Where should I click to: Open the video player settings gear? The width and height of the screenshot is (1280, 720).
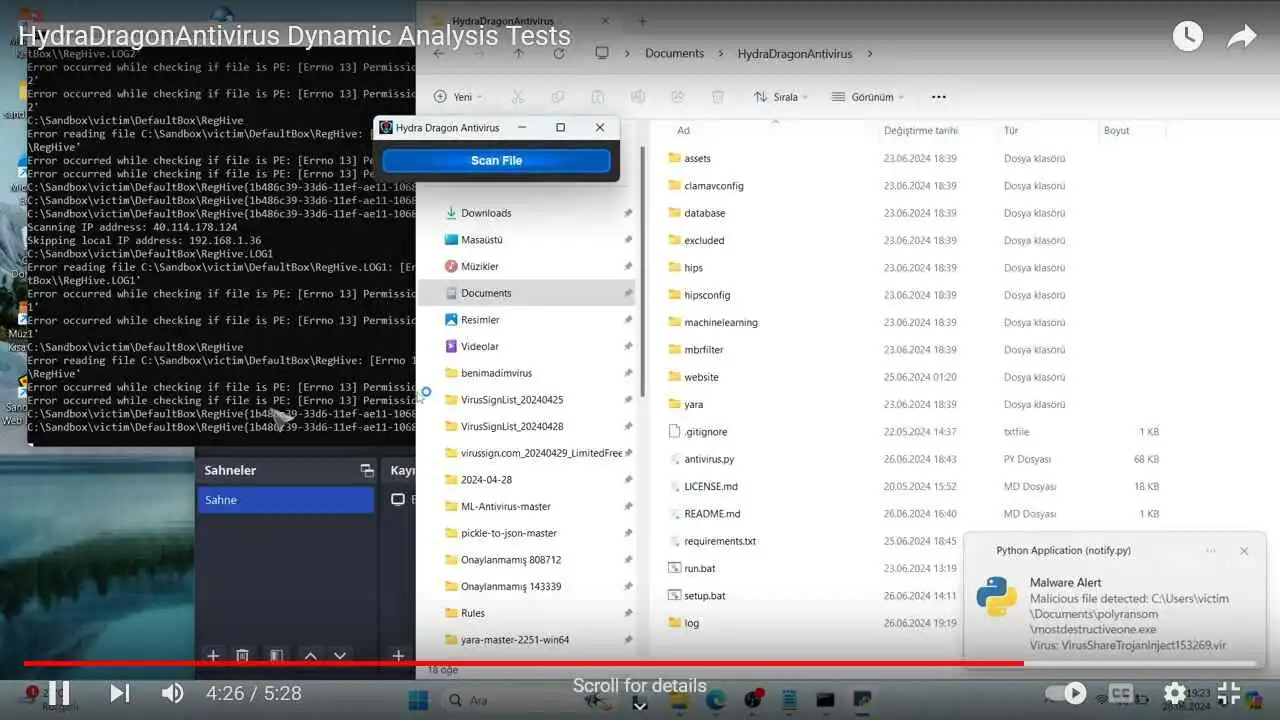pyautogui.click(x=1175, y=692)
